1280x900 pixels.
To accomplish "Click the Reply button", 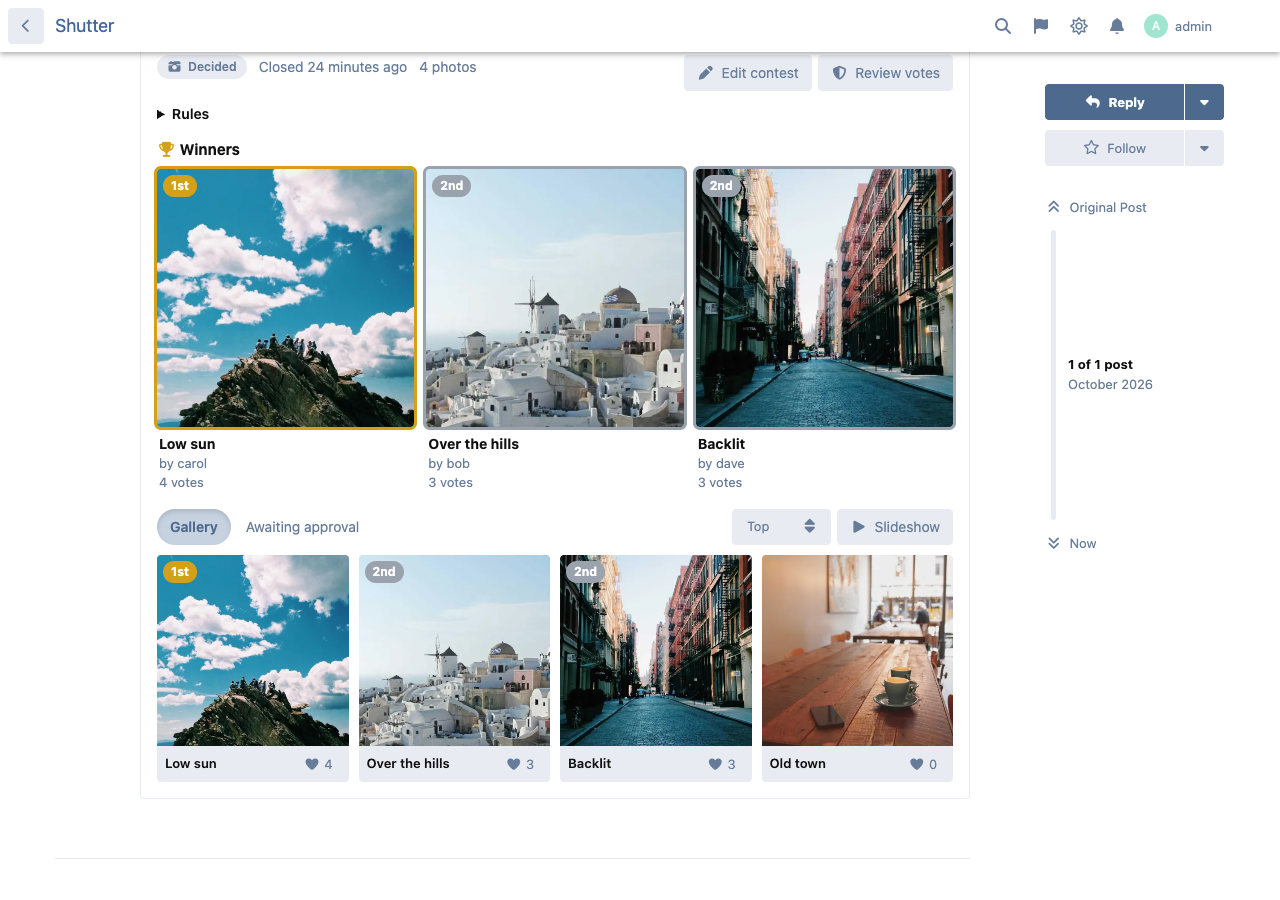I will coord(1114,102).
